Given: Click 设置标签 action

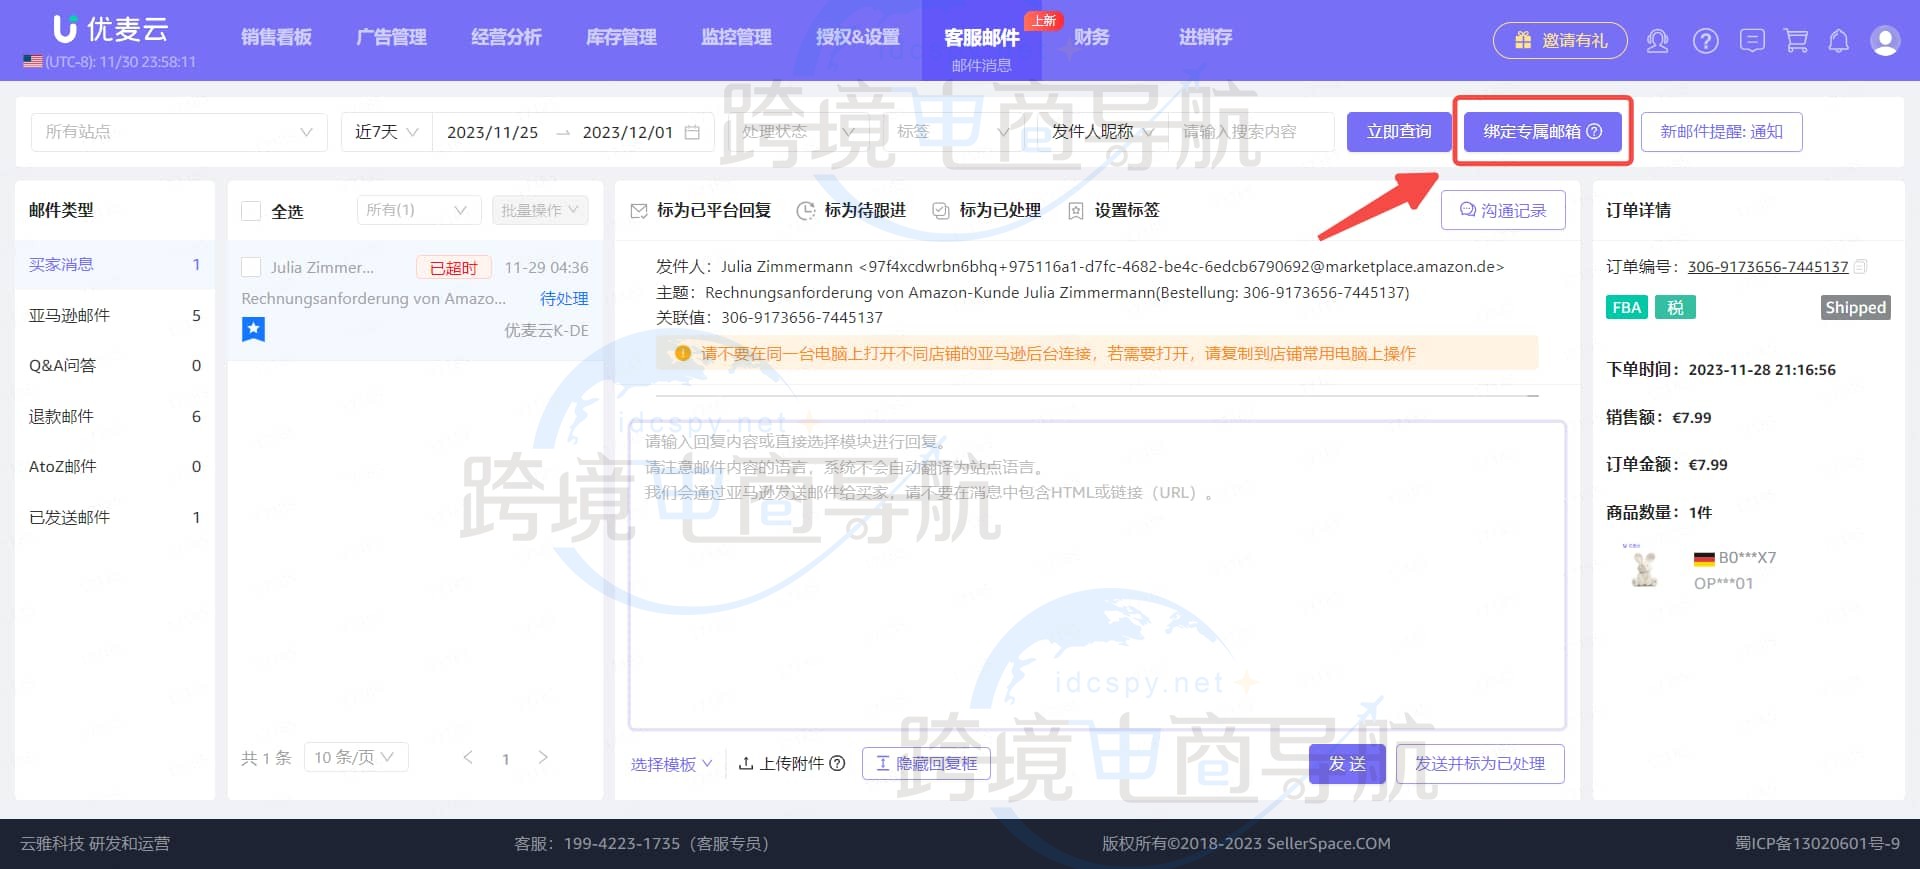Looking at the screenshot, I should [x=1114, y=210].
